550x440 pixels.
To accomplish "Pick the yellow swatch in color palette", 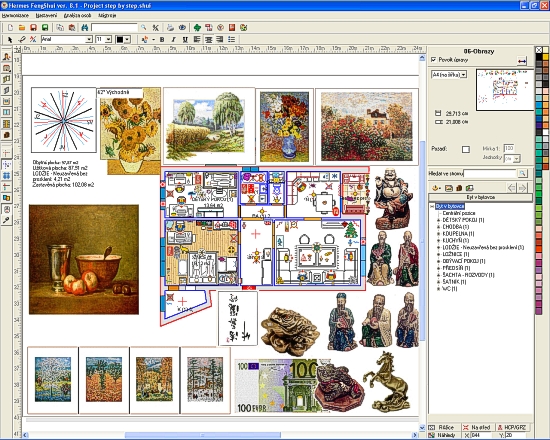I will coord(545,56).
